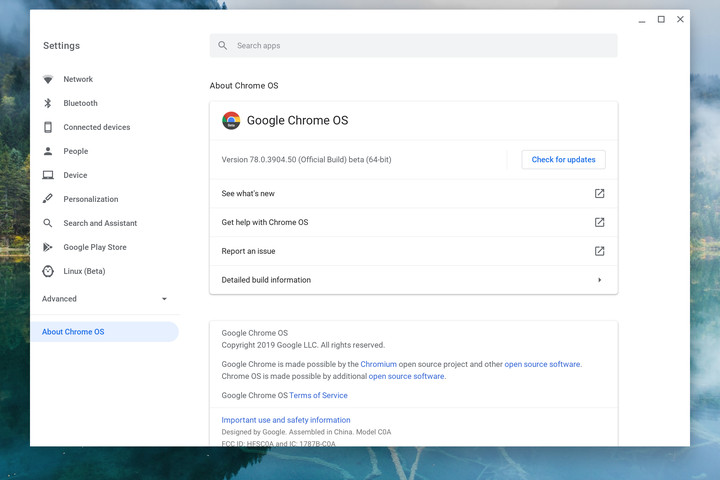Maximize the Settings window
Screen dimensions: 720x480
661,19
